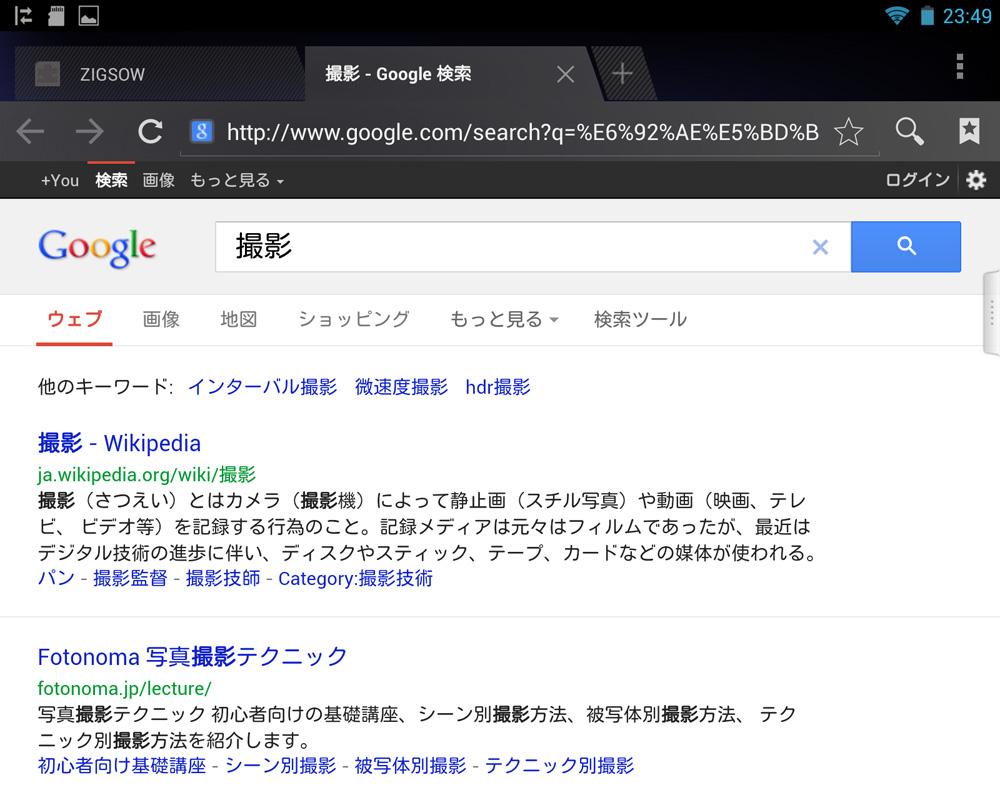Open browser search with magnifier icon
1000x800 pixels.
point(909,132)
